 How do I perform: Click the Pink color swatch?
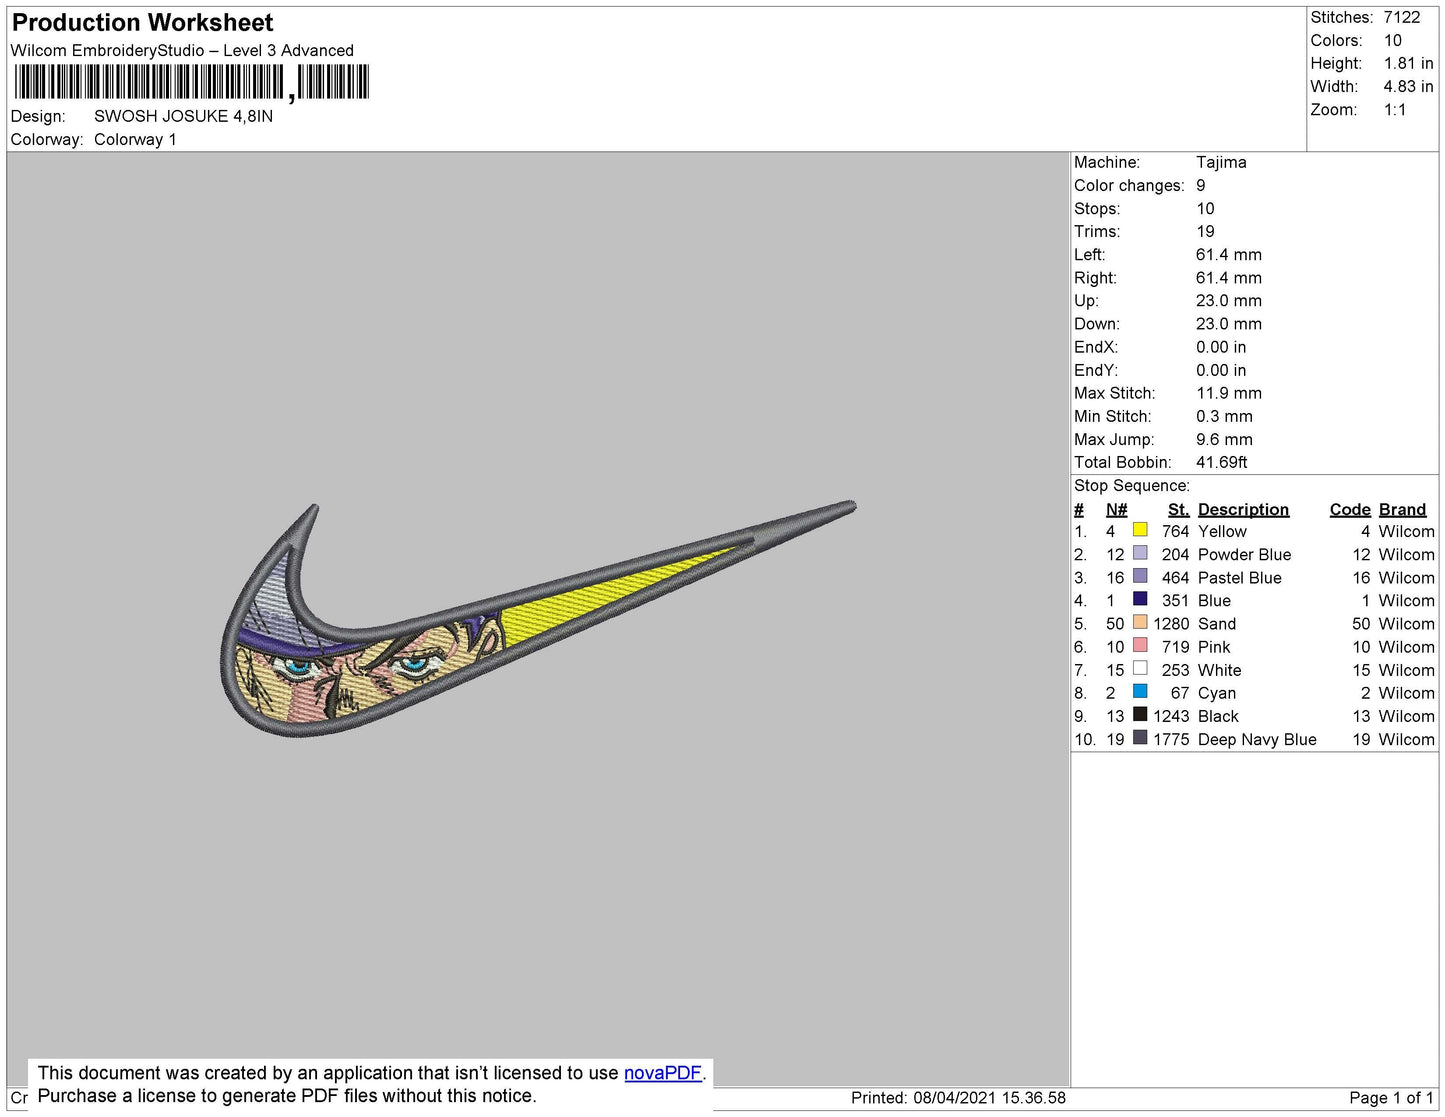1140,645
